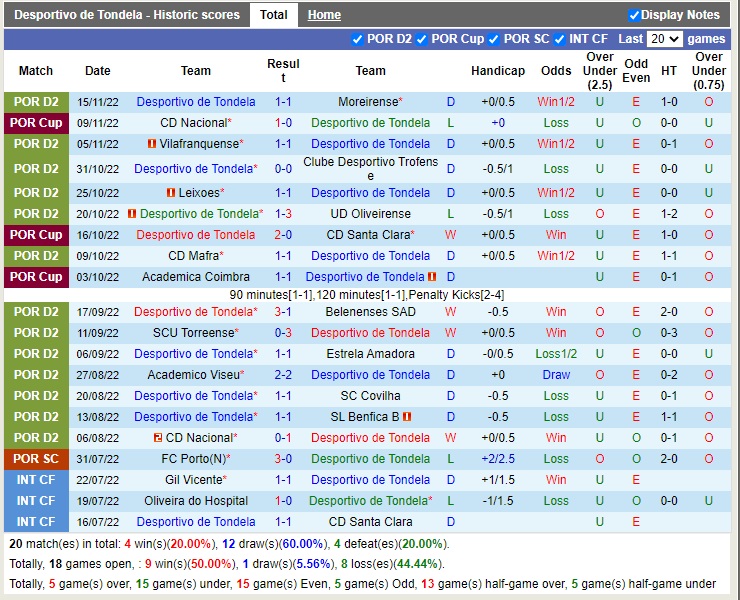Click the POR SC league badge for 31/07/22
740x600 pixels.
pyautogui.click(x=35, y=459)
